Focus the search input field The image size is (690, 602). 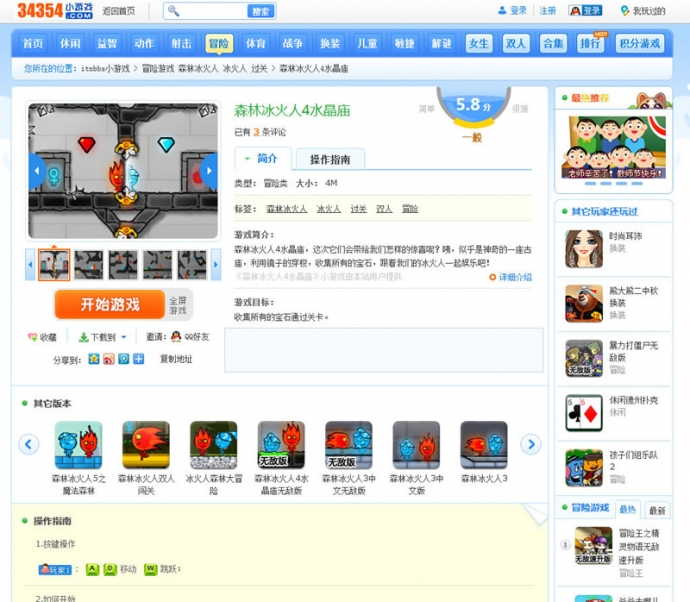point(213,11)
